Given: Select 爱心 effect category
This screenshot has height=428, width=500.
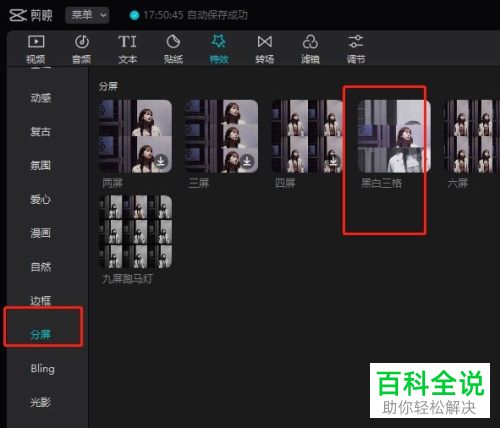Looking at the screenshot, I should click(x=41, y=199).
